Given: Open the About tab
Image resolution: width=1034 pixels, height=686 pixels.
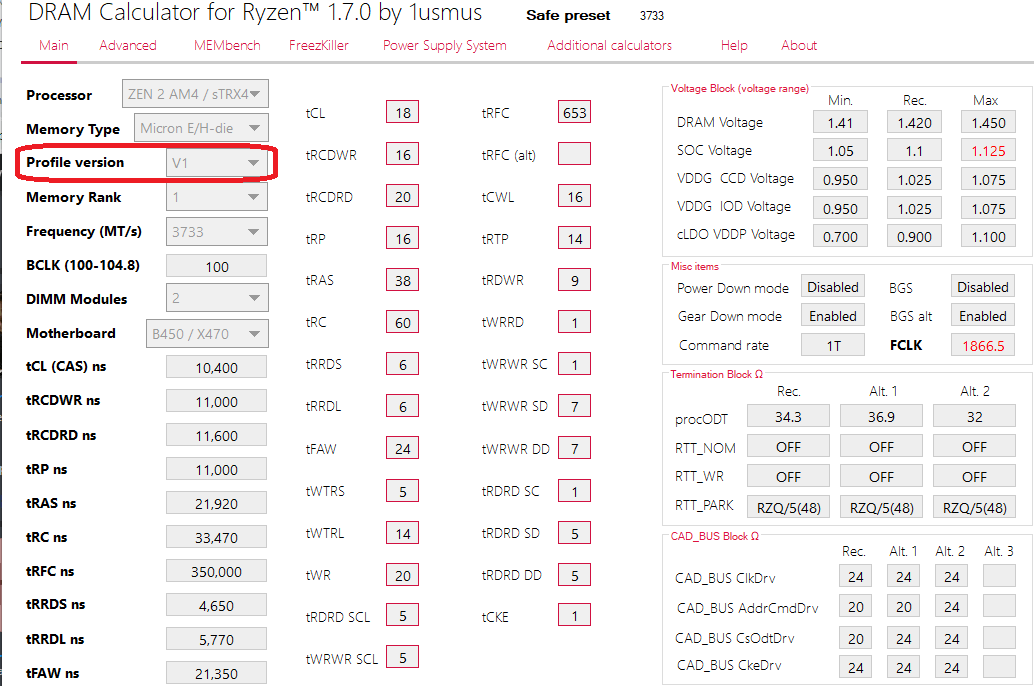Looking at the screenshot, I should point(799,46).
